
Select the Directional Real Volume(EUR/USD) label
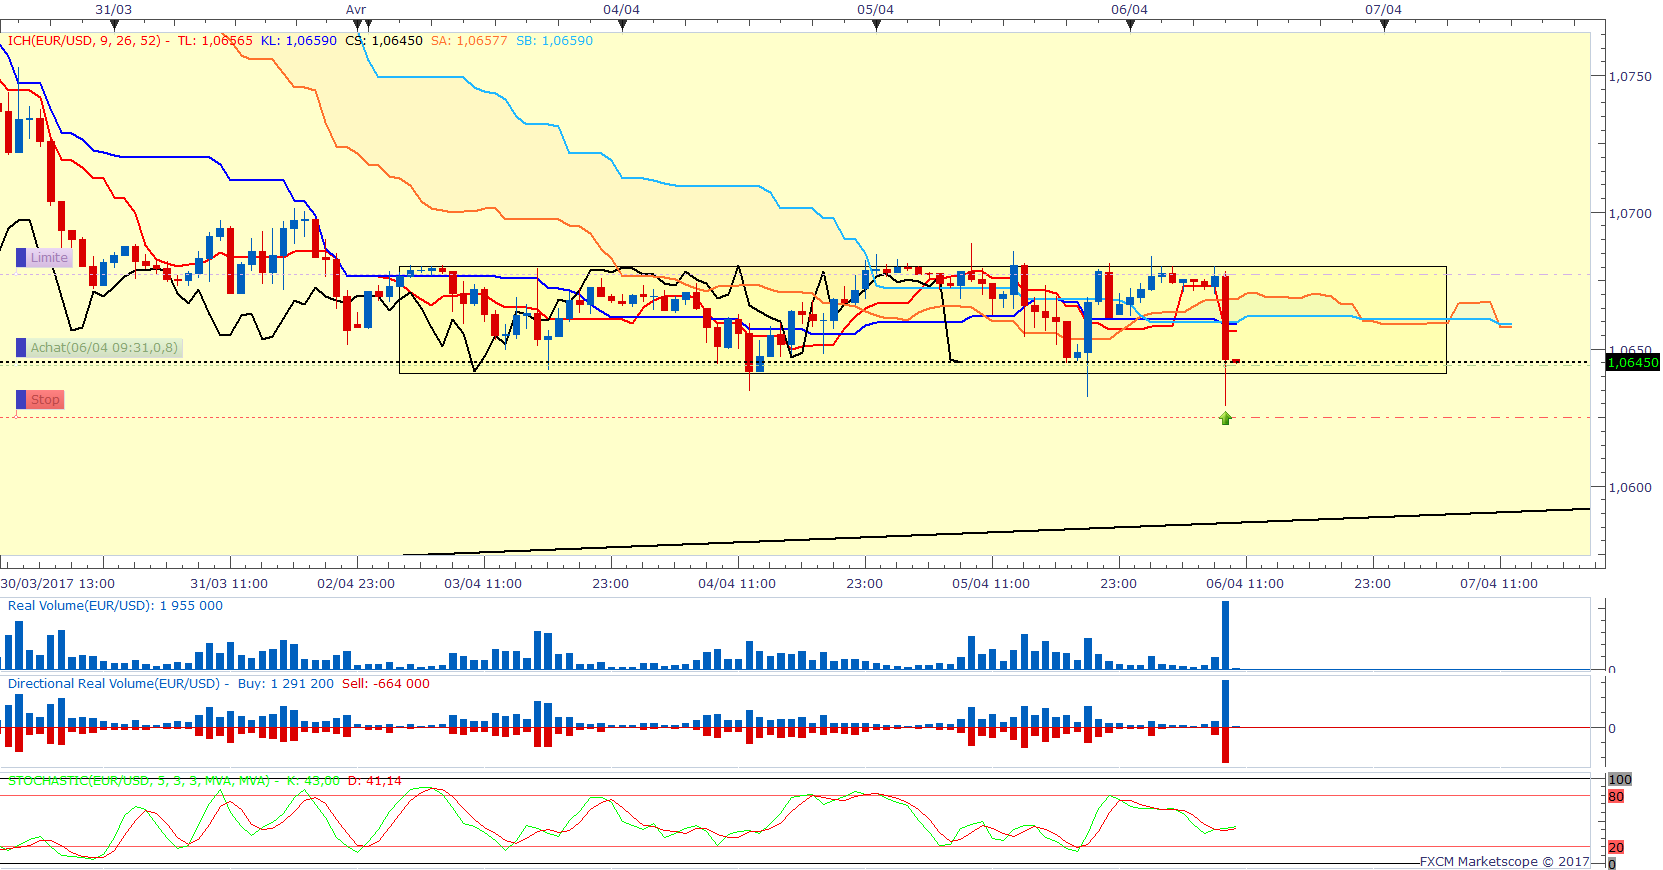point(114,684)
